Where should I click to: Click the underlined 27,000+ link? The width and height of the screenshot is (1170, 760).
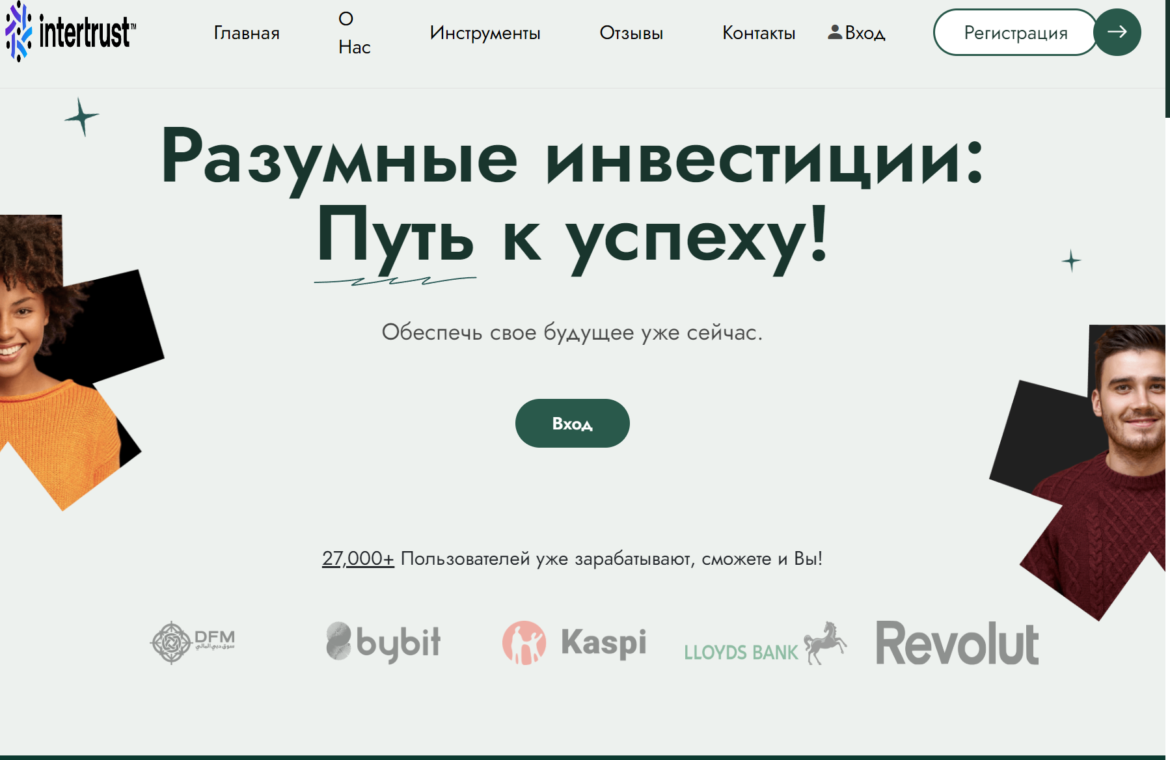click(x=357, y=558)
